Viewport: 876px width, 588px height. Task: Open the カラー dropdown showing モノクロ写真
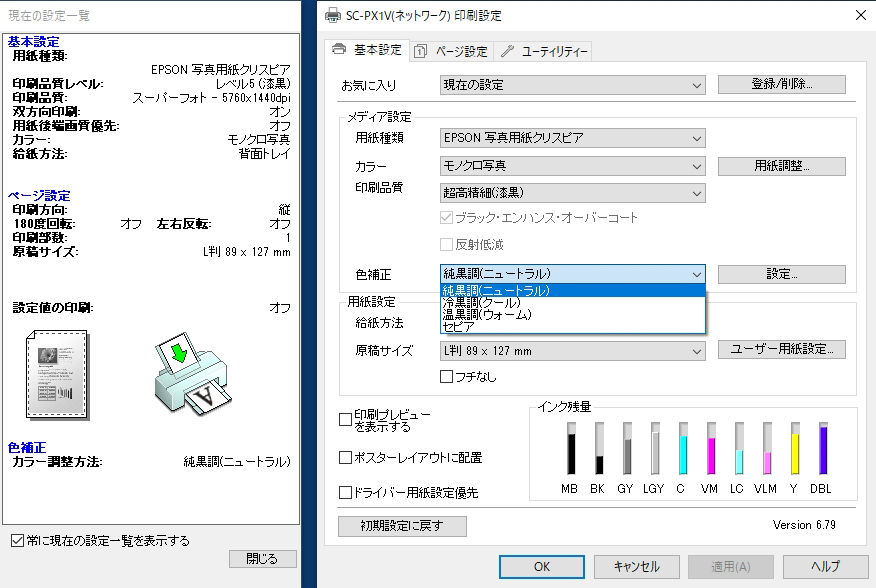(x=571, y=166)
